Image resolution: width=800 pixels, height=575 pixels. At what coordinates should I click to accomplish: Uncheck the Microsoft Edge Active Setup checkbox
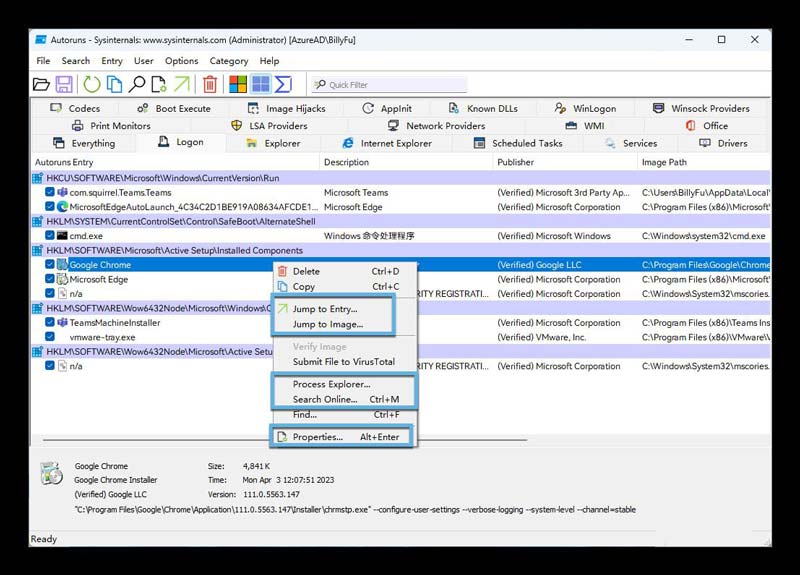pos(49,279)
